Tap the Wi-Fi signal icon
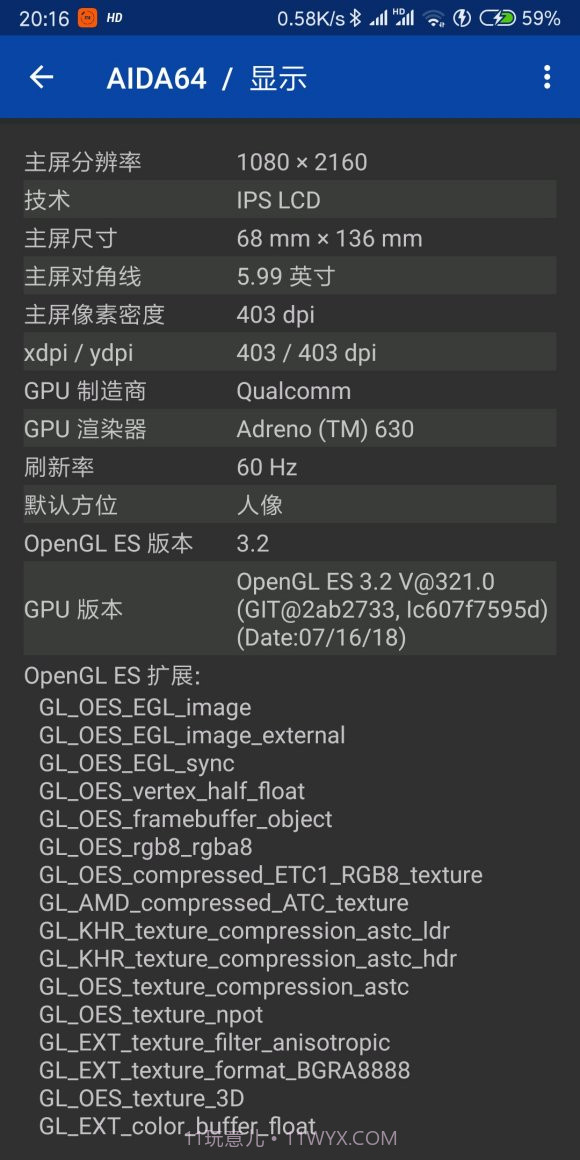The height and width of the screenshot is (1160, 580). [436, 17]
